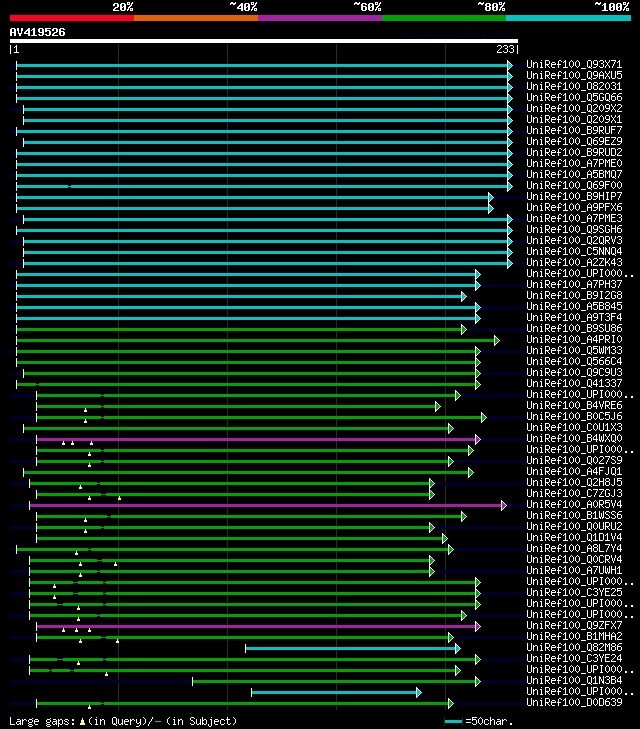This screenshot has height=729, width=640.
Task: Open hit UniRef100_Q5GQ66
Action: pyautogui.click(x=574, y=97)
